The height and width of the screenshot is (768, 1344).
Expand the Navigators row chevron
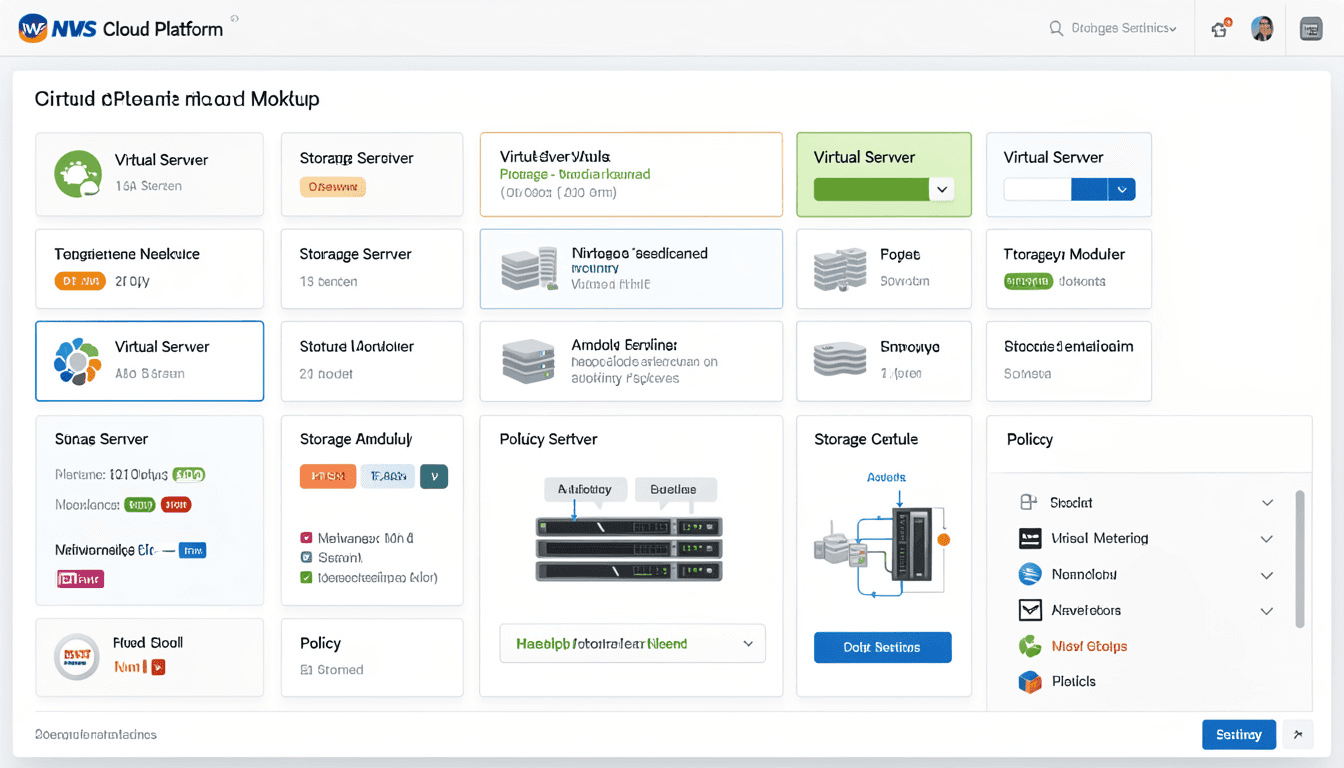click(1267, 610)
